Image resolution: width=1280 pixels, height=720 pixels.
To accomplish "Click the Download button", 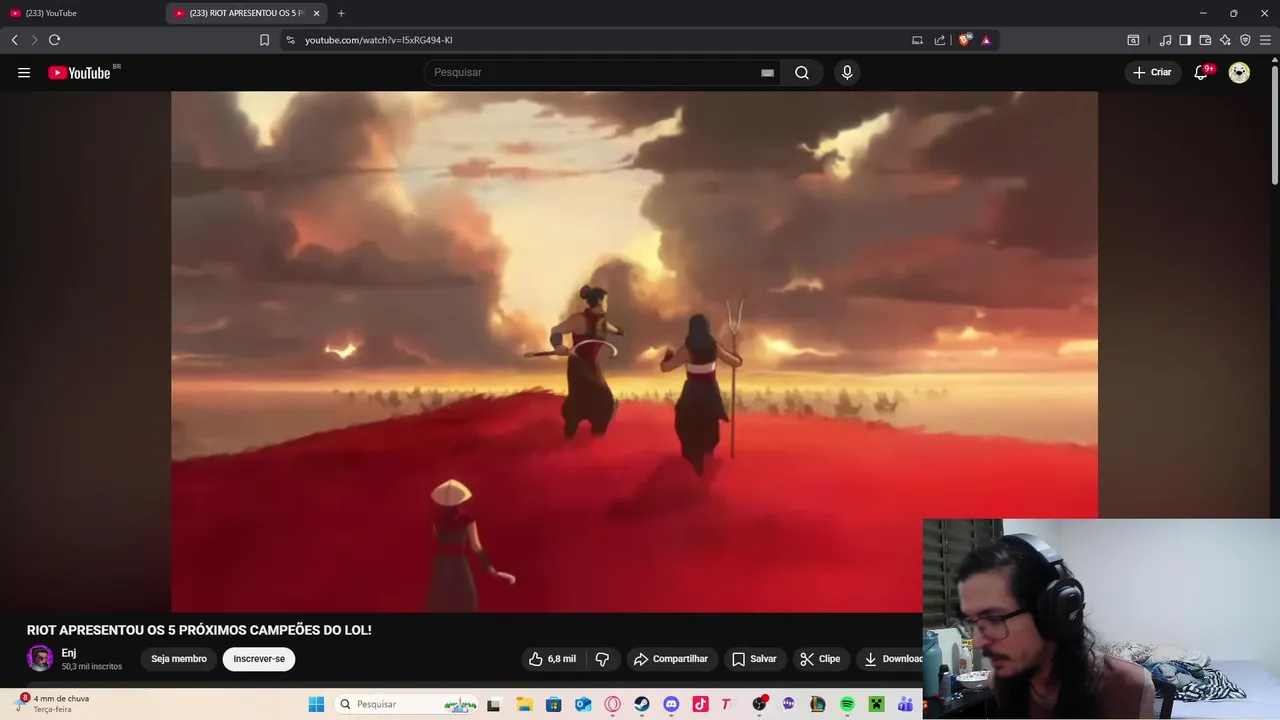I will [892, 659].
